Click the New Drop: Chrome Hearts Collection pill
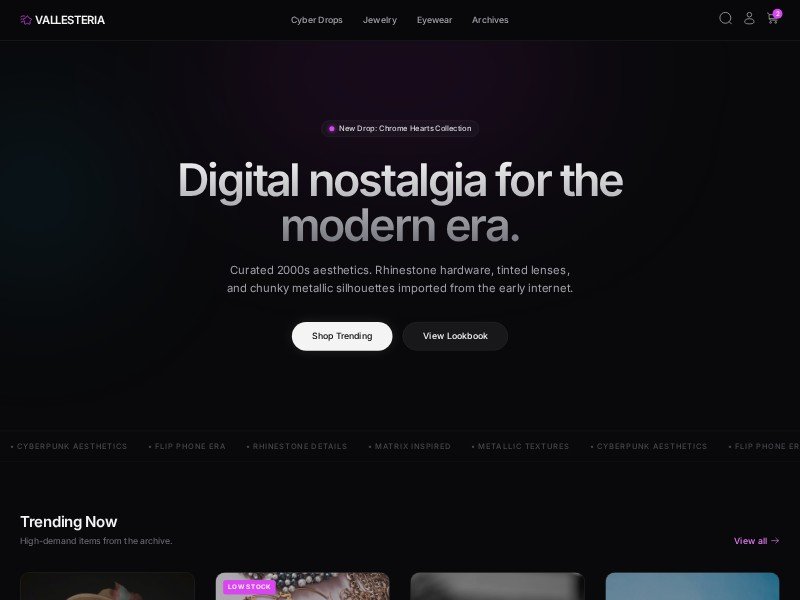 (x=400, y=129)
